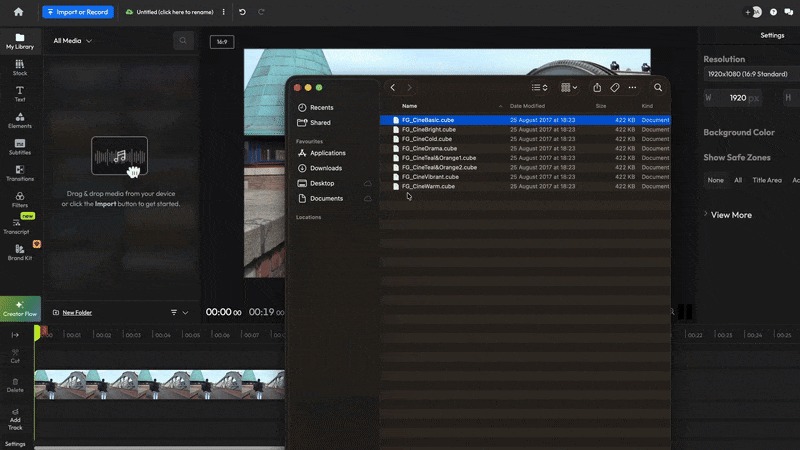The image size is (800, 450).
Task: Click the Import or Record button
Action: click(78, 12)
